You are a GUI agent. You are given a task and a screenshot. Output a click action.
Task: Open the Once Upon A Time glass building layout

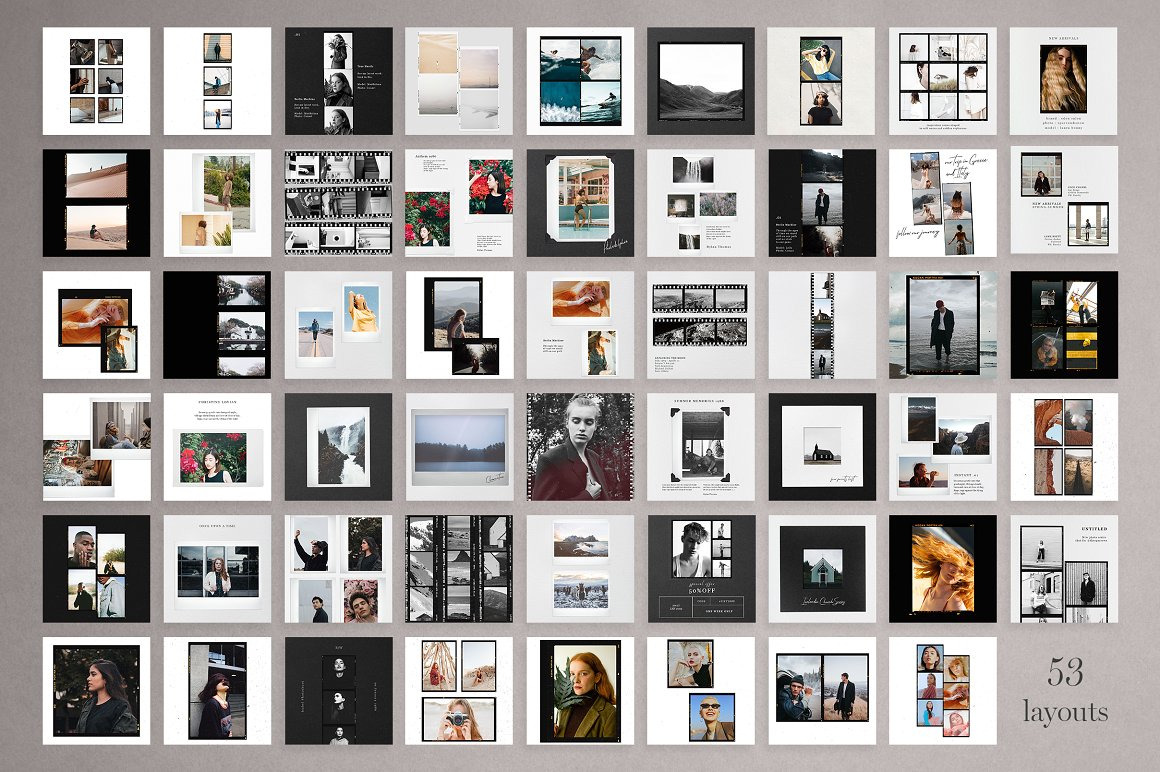tap(218, 569)
